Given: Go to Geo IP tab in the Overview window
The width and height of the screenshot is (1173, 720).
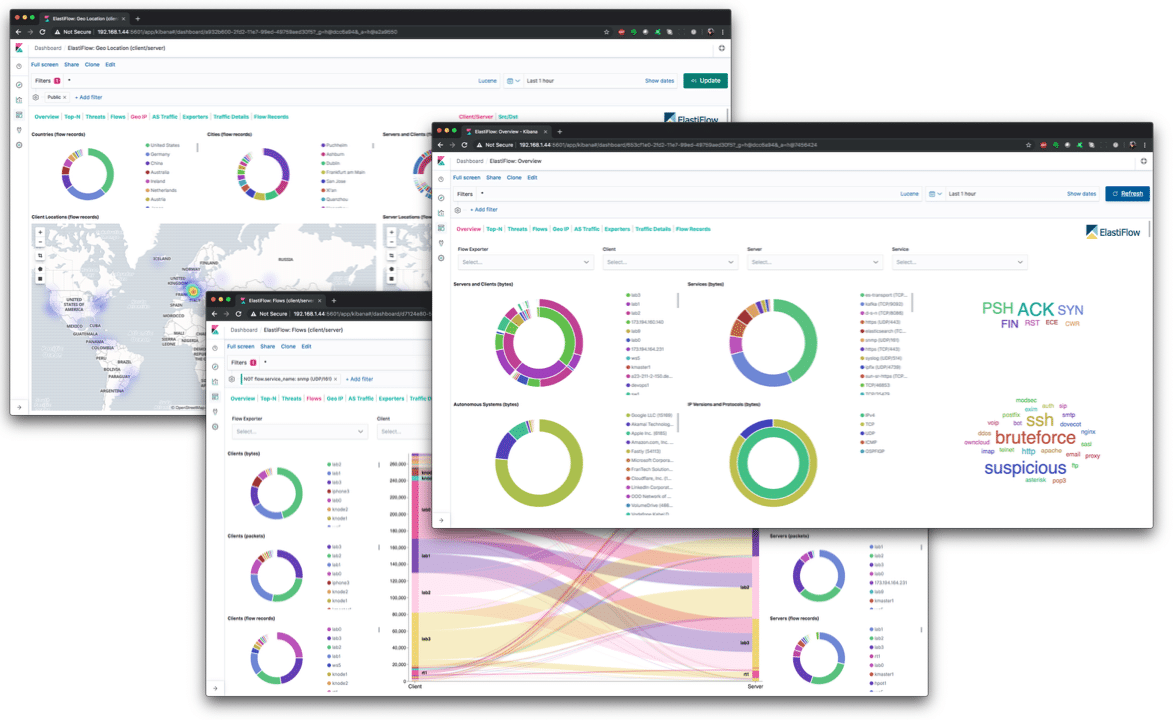Looking at the screenshot, I should pyautogui.click(x=561, y=229).
